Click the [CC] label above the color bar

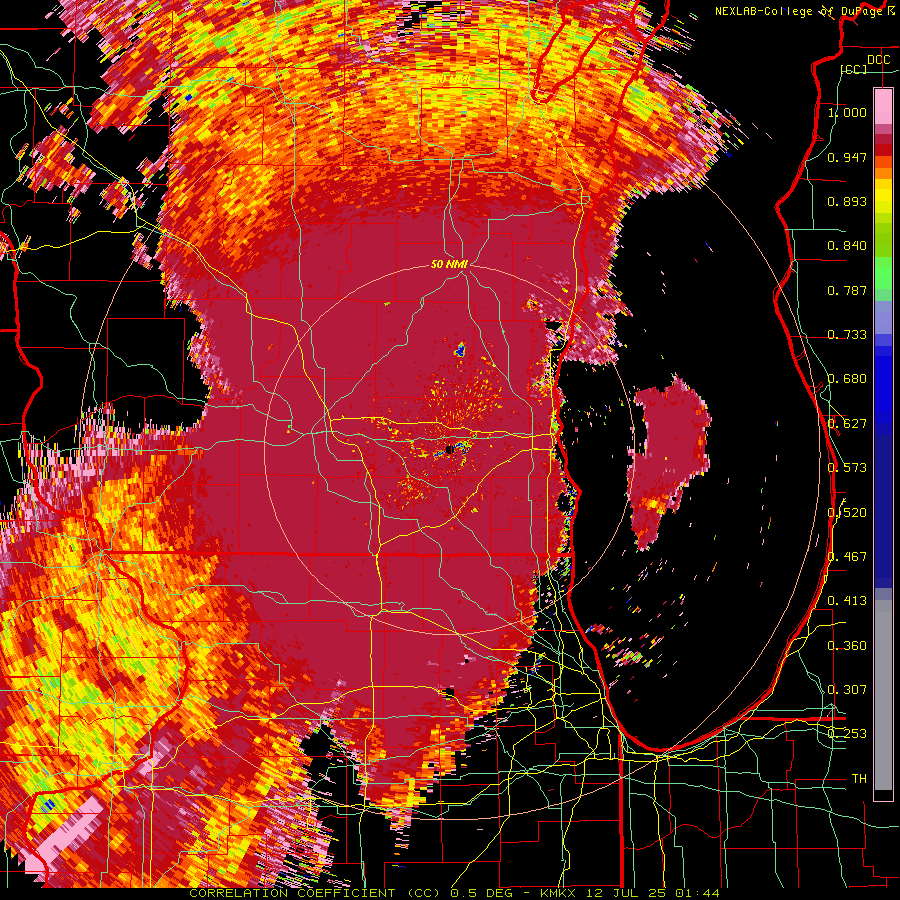853,69
